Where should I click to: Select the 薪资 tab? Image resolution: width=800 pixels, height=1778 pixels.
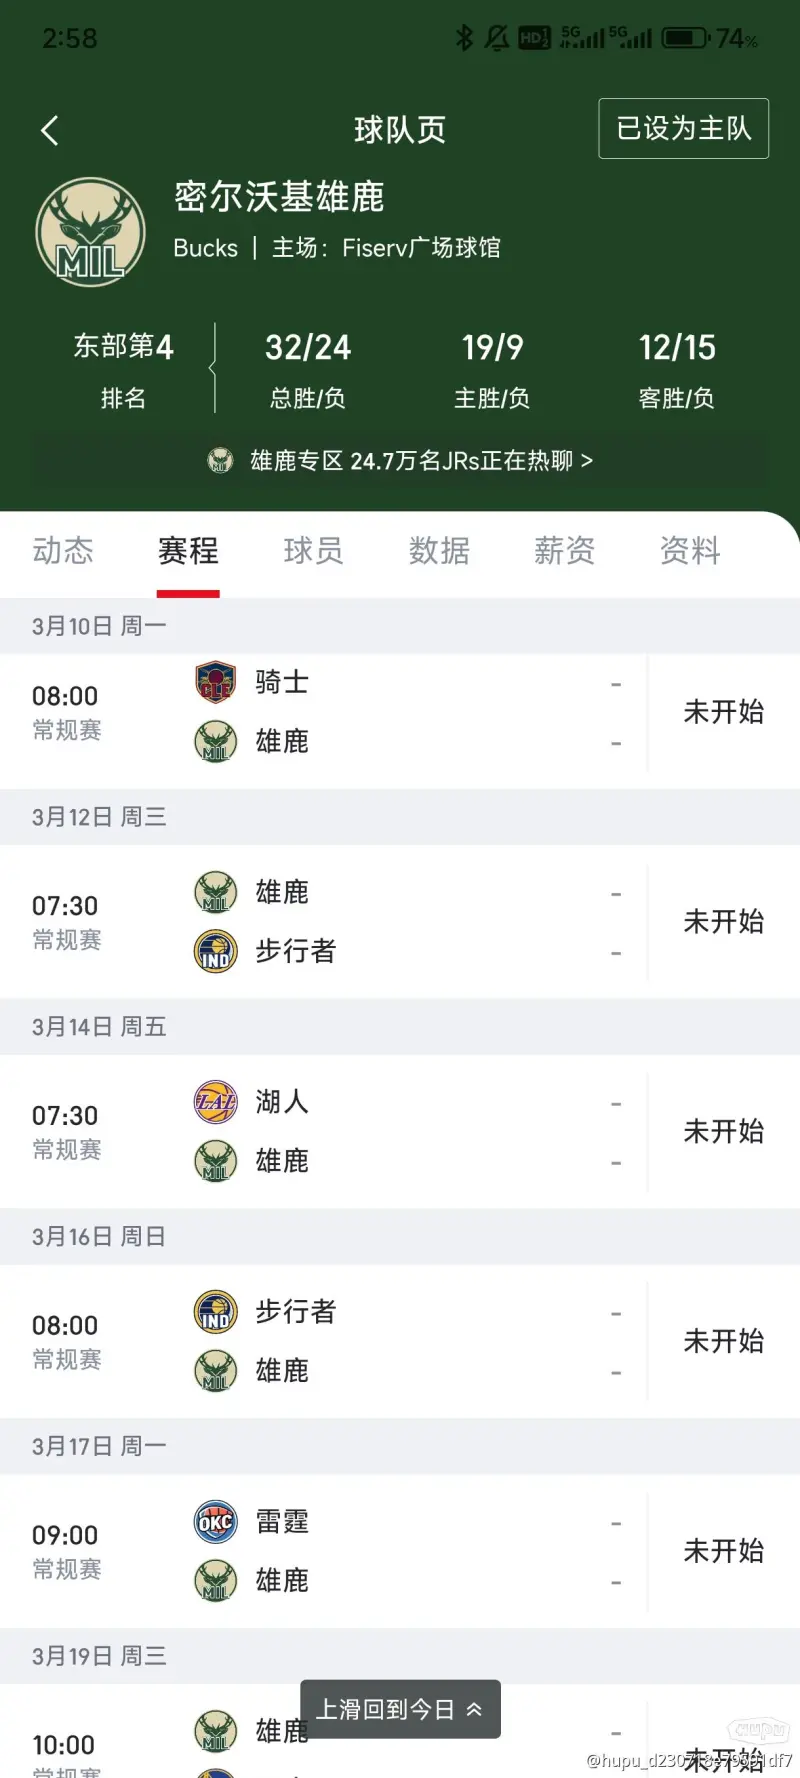tap(564, 551)
